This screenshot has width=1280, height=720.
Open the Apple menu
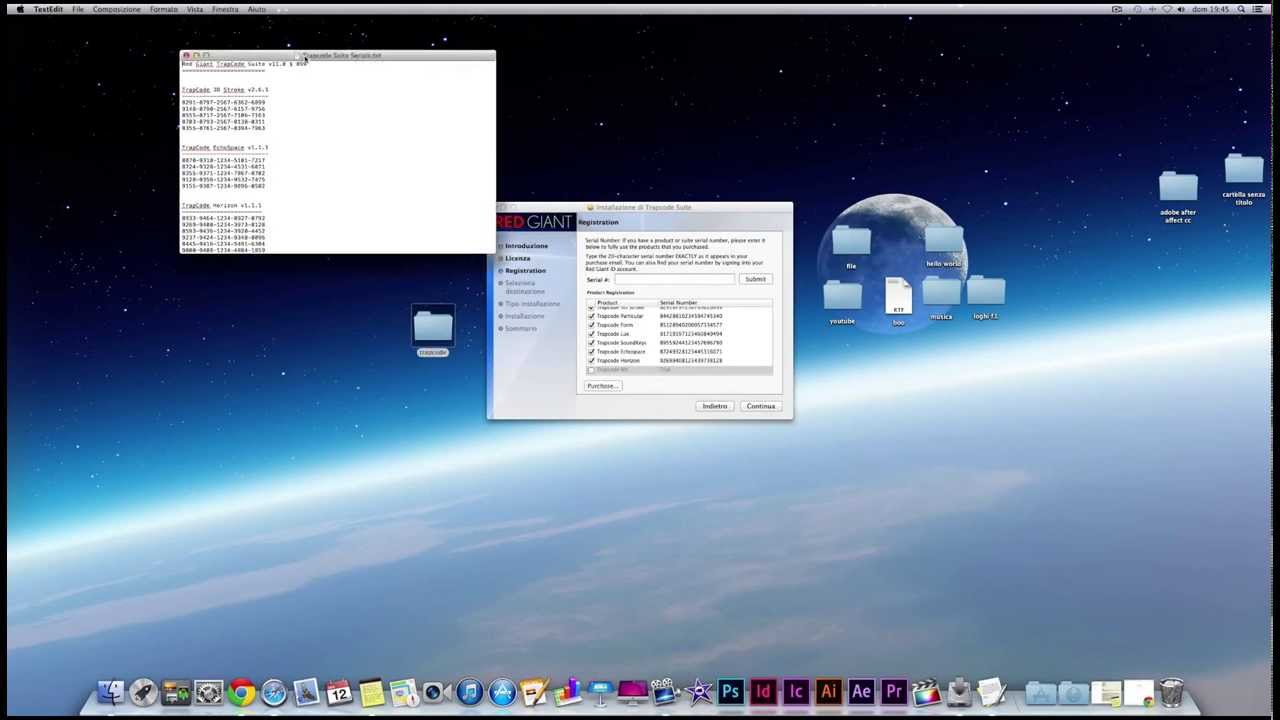pyautogui.click(x=19, y=9)
